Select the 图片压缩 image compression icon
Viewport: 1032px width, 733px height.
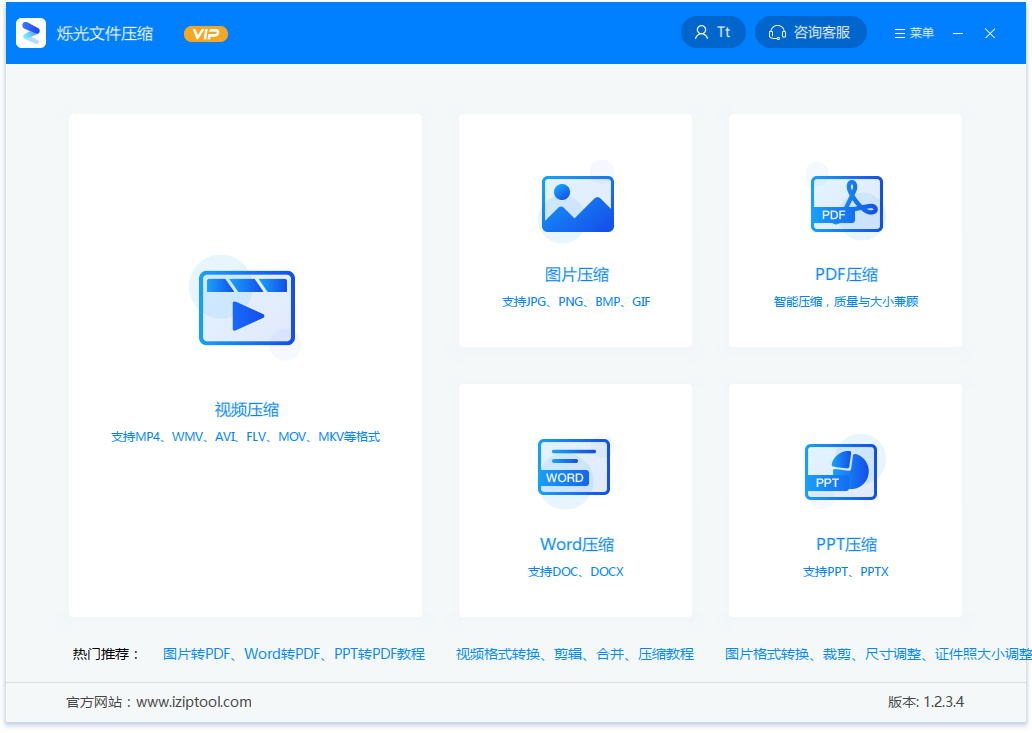(576, 204)
